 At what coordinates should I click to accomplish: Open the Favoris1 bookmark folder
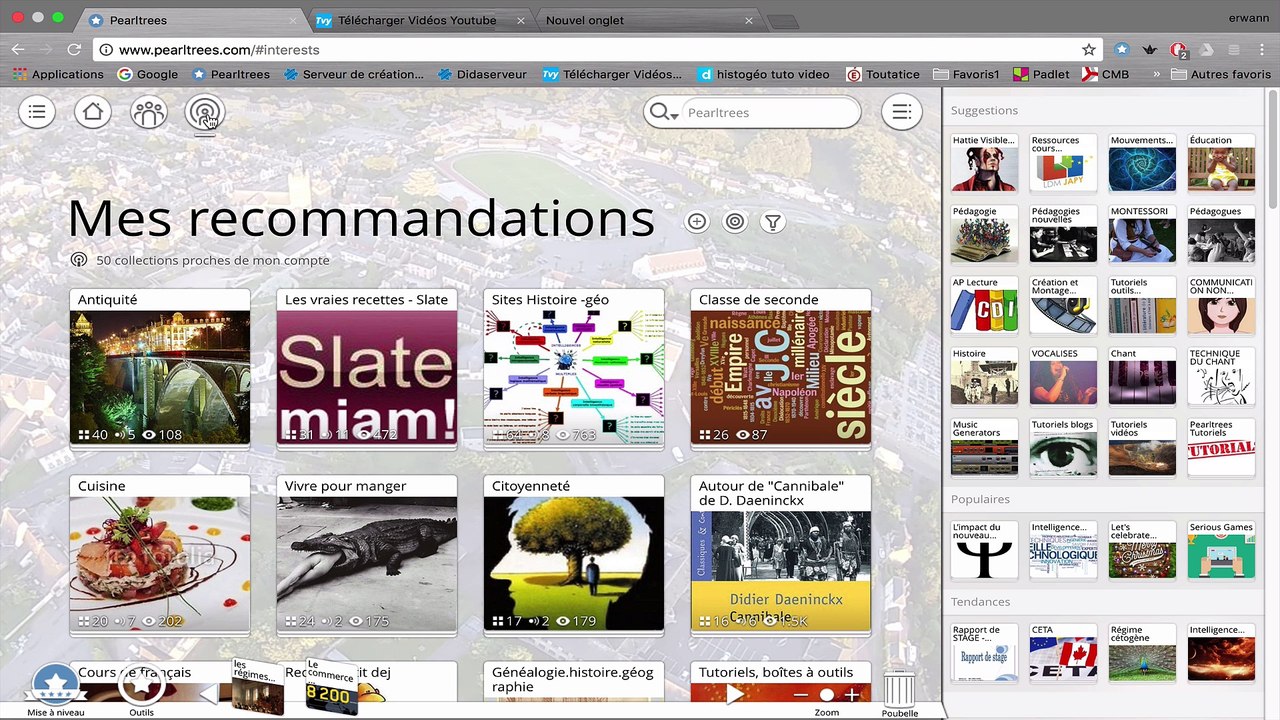(x=966, y=74)
